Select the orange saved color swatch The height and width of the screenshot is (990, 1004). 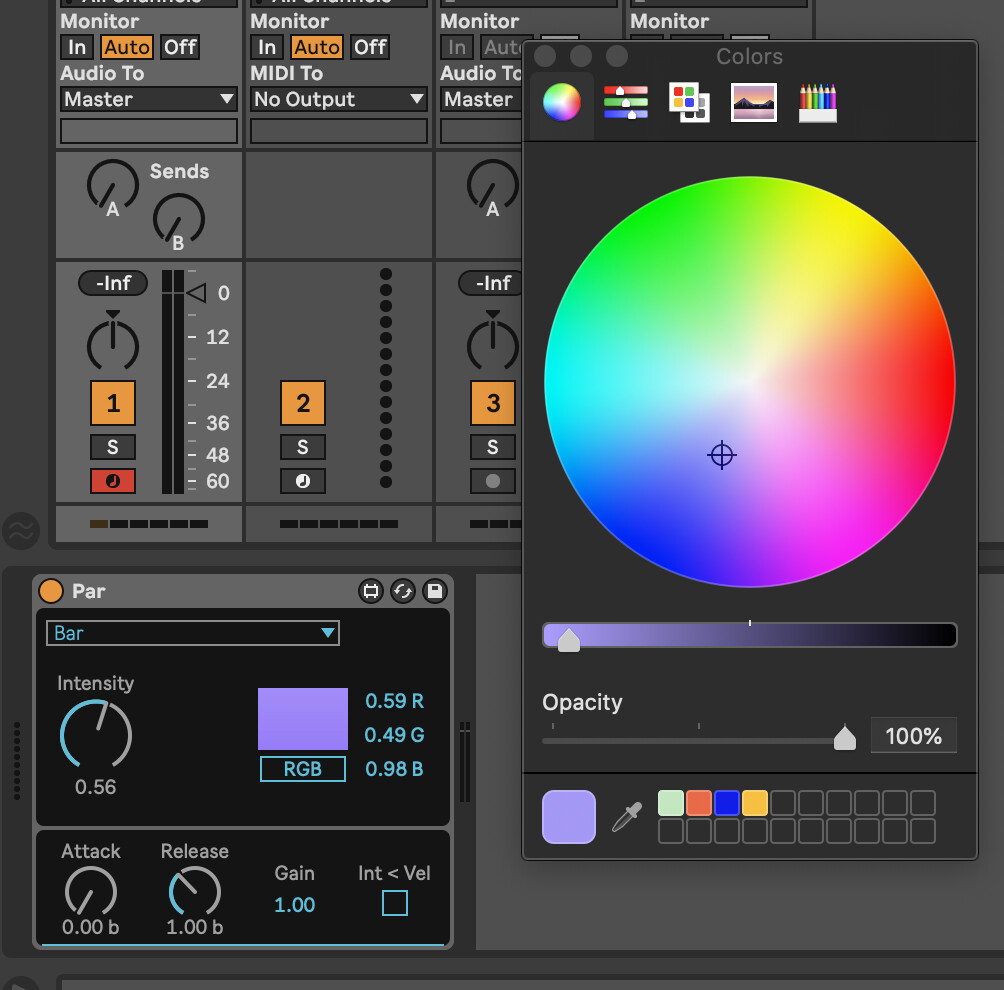click(x=699, y=803)
